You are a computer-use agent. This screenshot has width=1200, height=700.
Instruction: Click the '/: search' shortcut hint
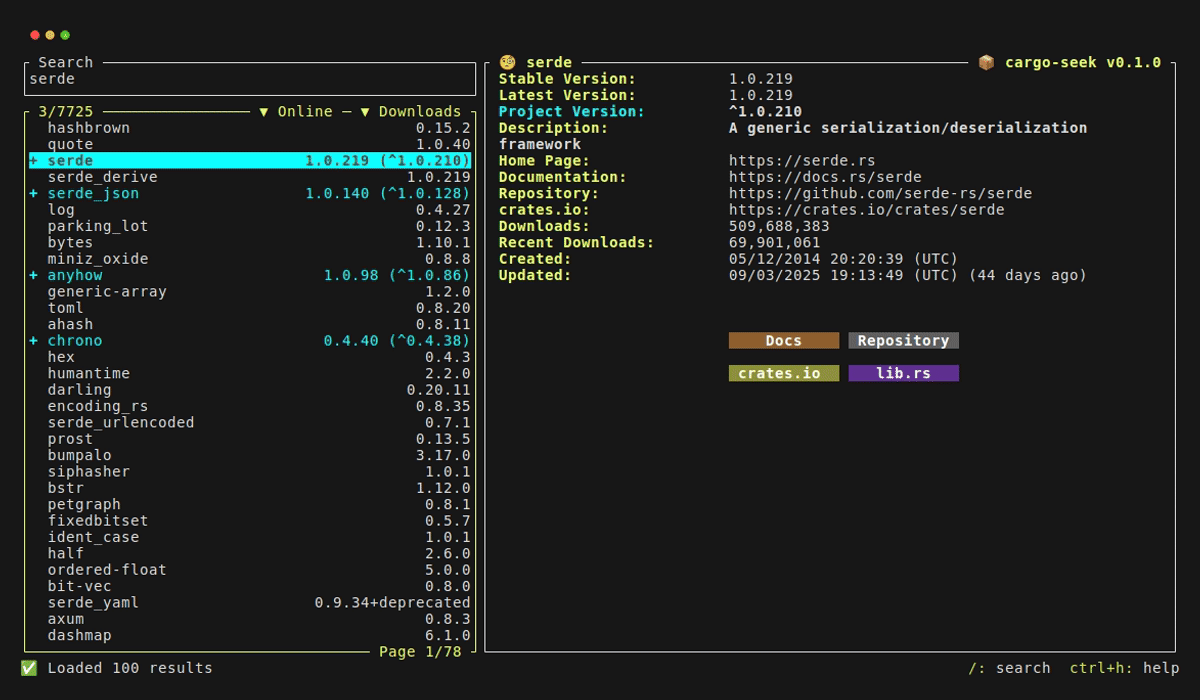pyautogui.click(x=1009, y=668)
